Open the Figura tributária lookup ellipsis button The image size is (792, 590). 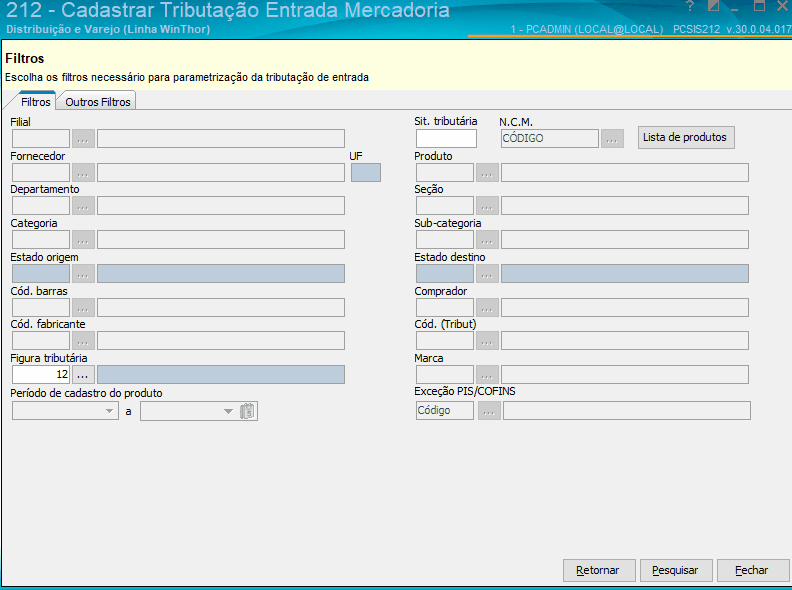click(83, 375)
